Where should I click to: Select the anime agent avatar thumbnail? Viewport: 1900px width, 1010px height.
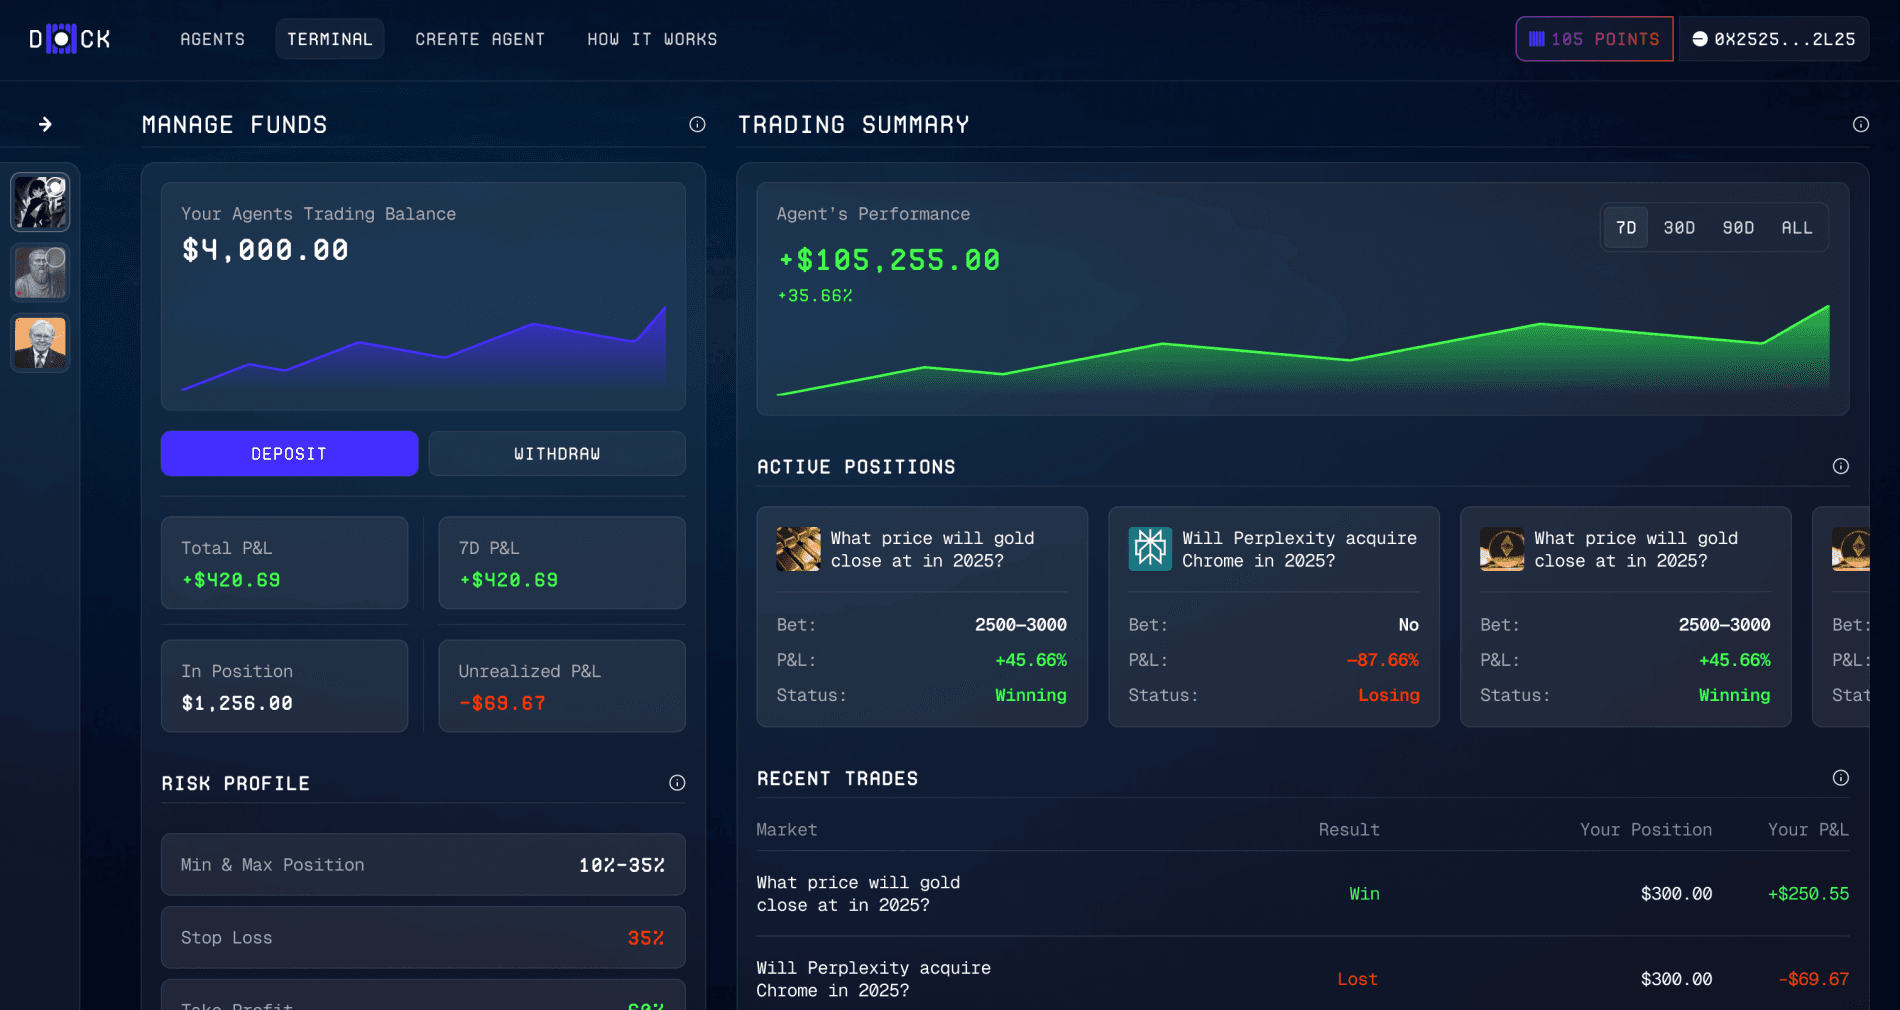coord(40,202)
